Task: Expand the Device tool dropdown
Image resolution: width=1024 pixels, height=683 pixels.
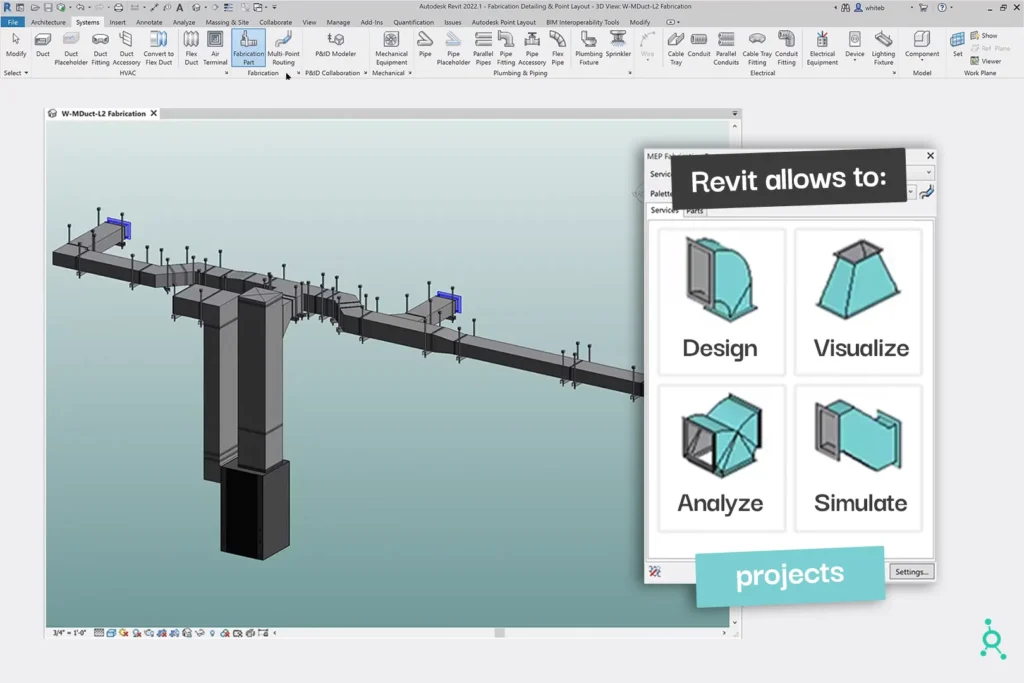Action: 854,60
